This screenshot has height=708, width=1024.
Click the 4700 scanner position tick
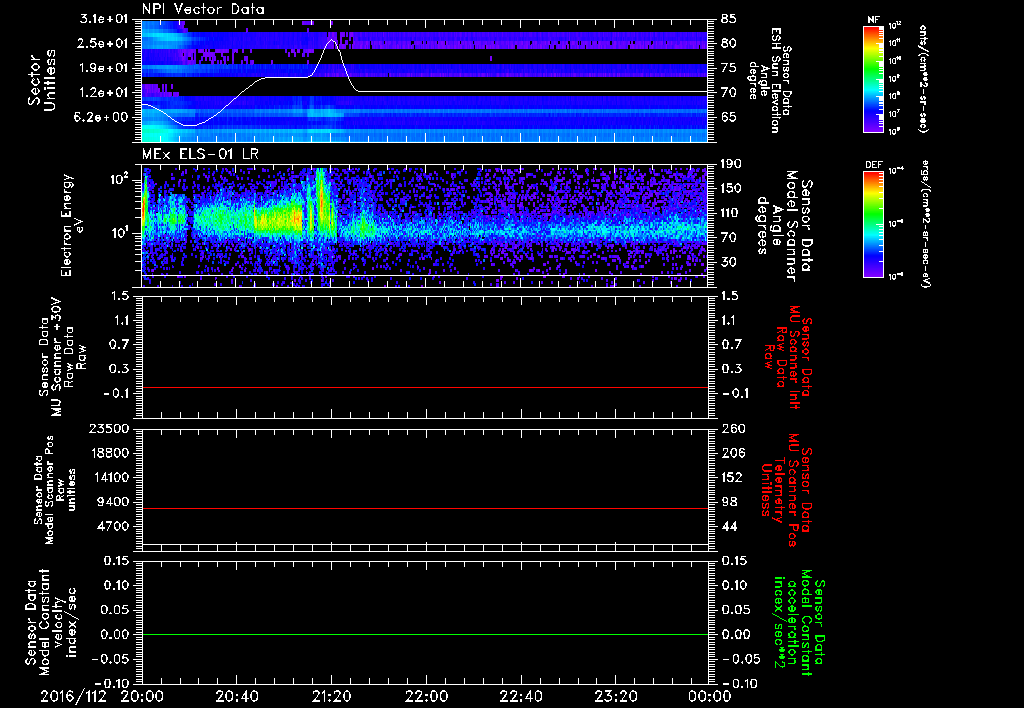112,526
